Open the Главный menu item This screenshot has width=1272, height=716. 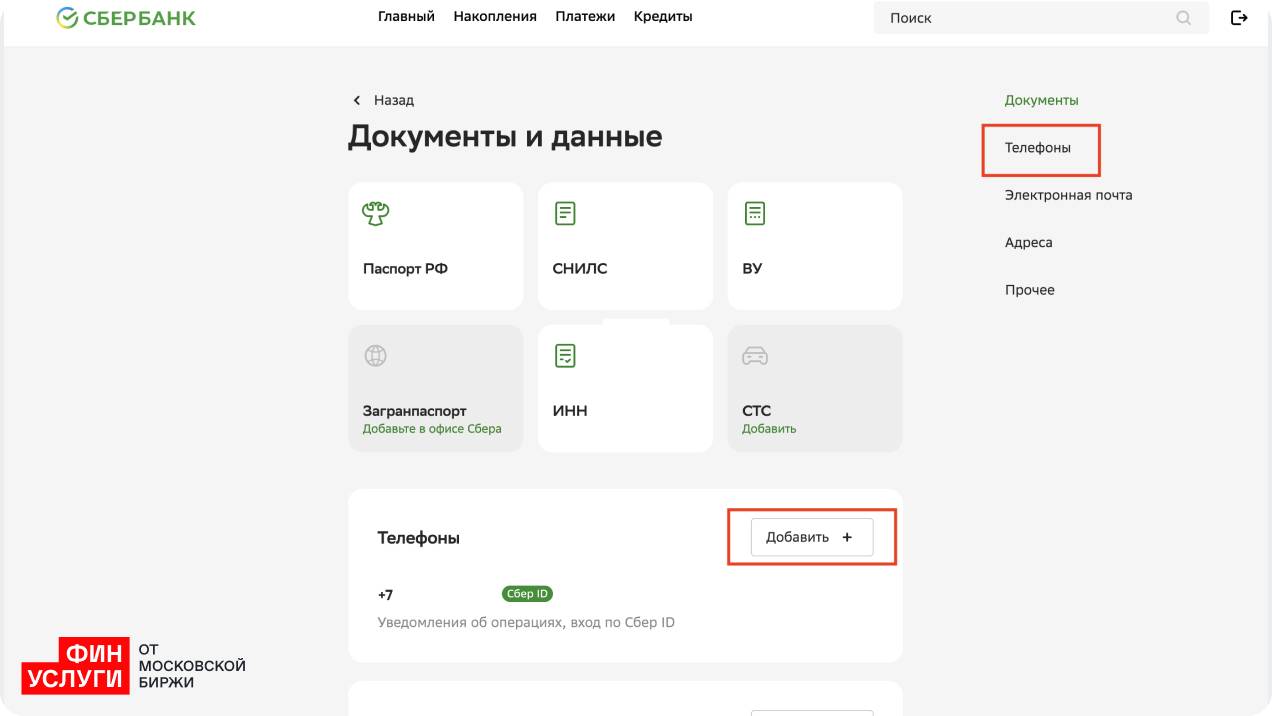pos(406,17)
